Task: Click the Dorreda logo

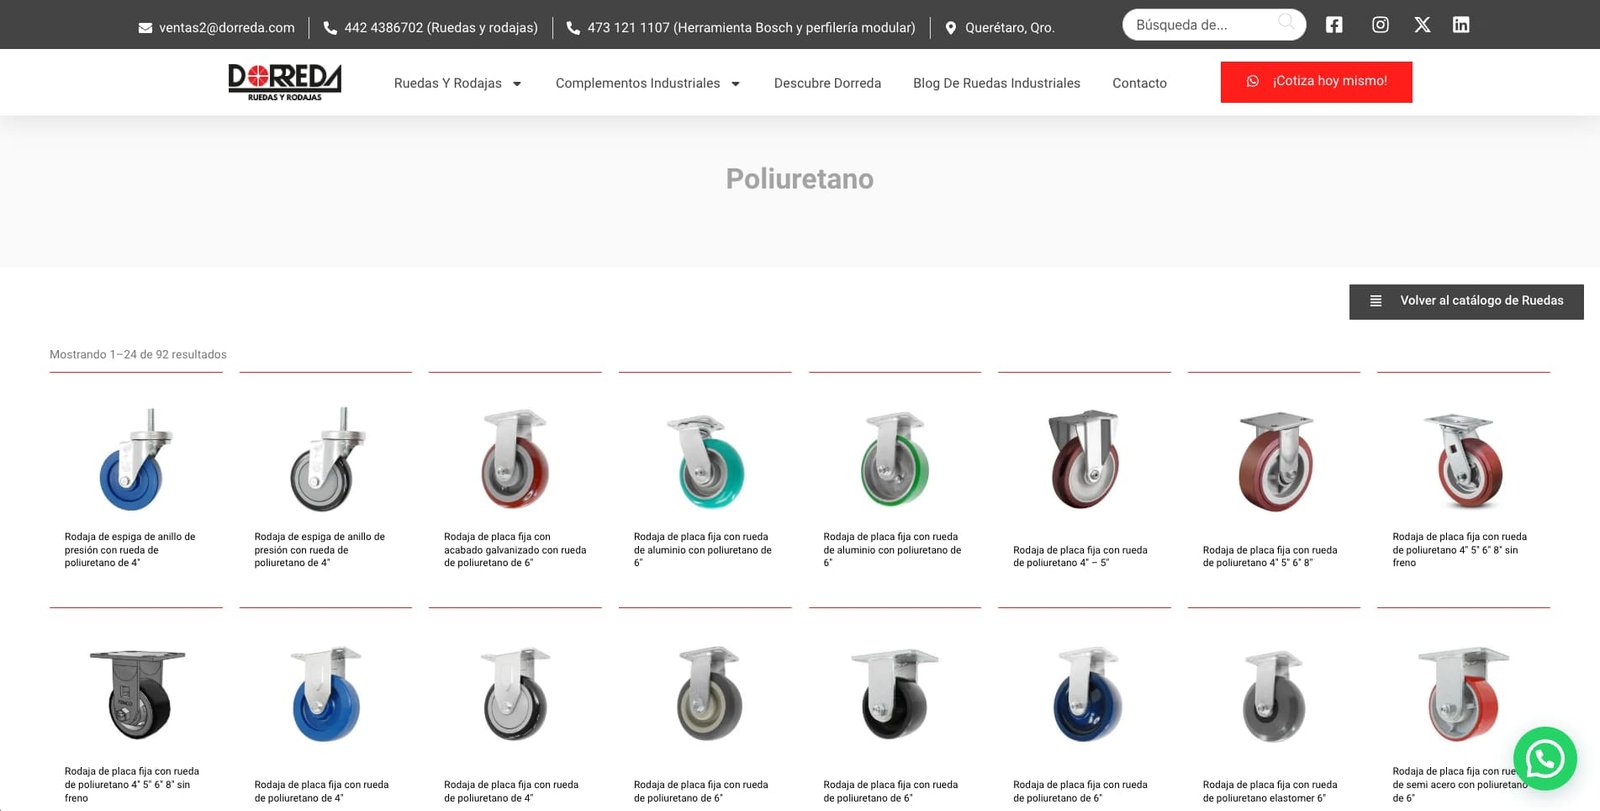Action: point(285,82)
